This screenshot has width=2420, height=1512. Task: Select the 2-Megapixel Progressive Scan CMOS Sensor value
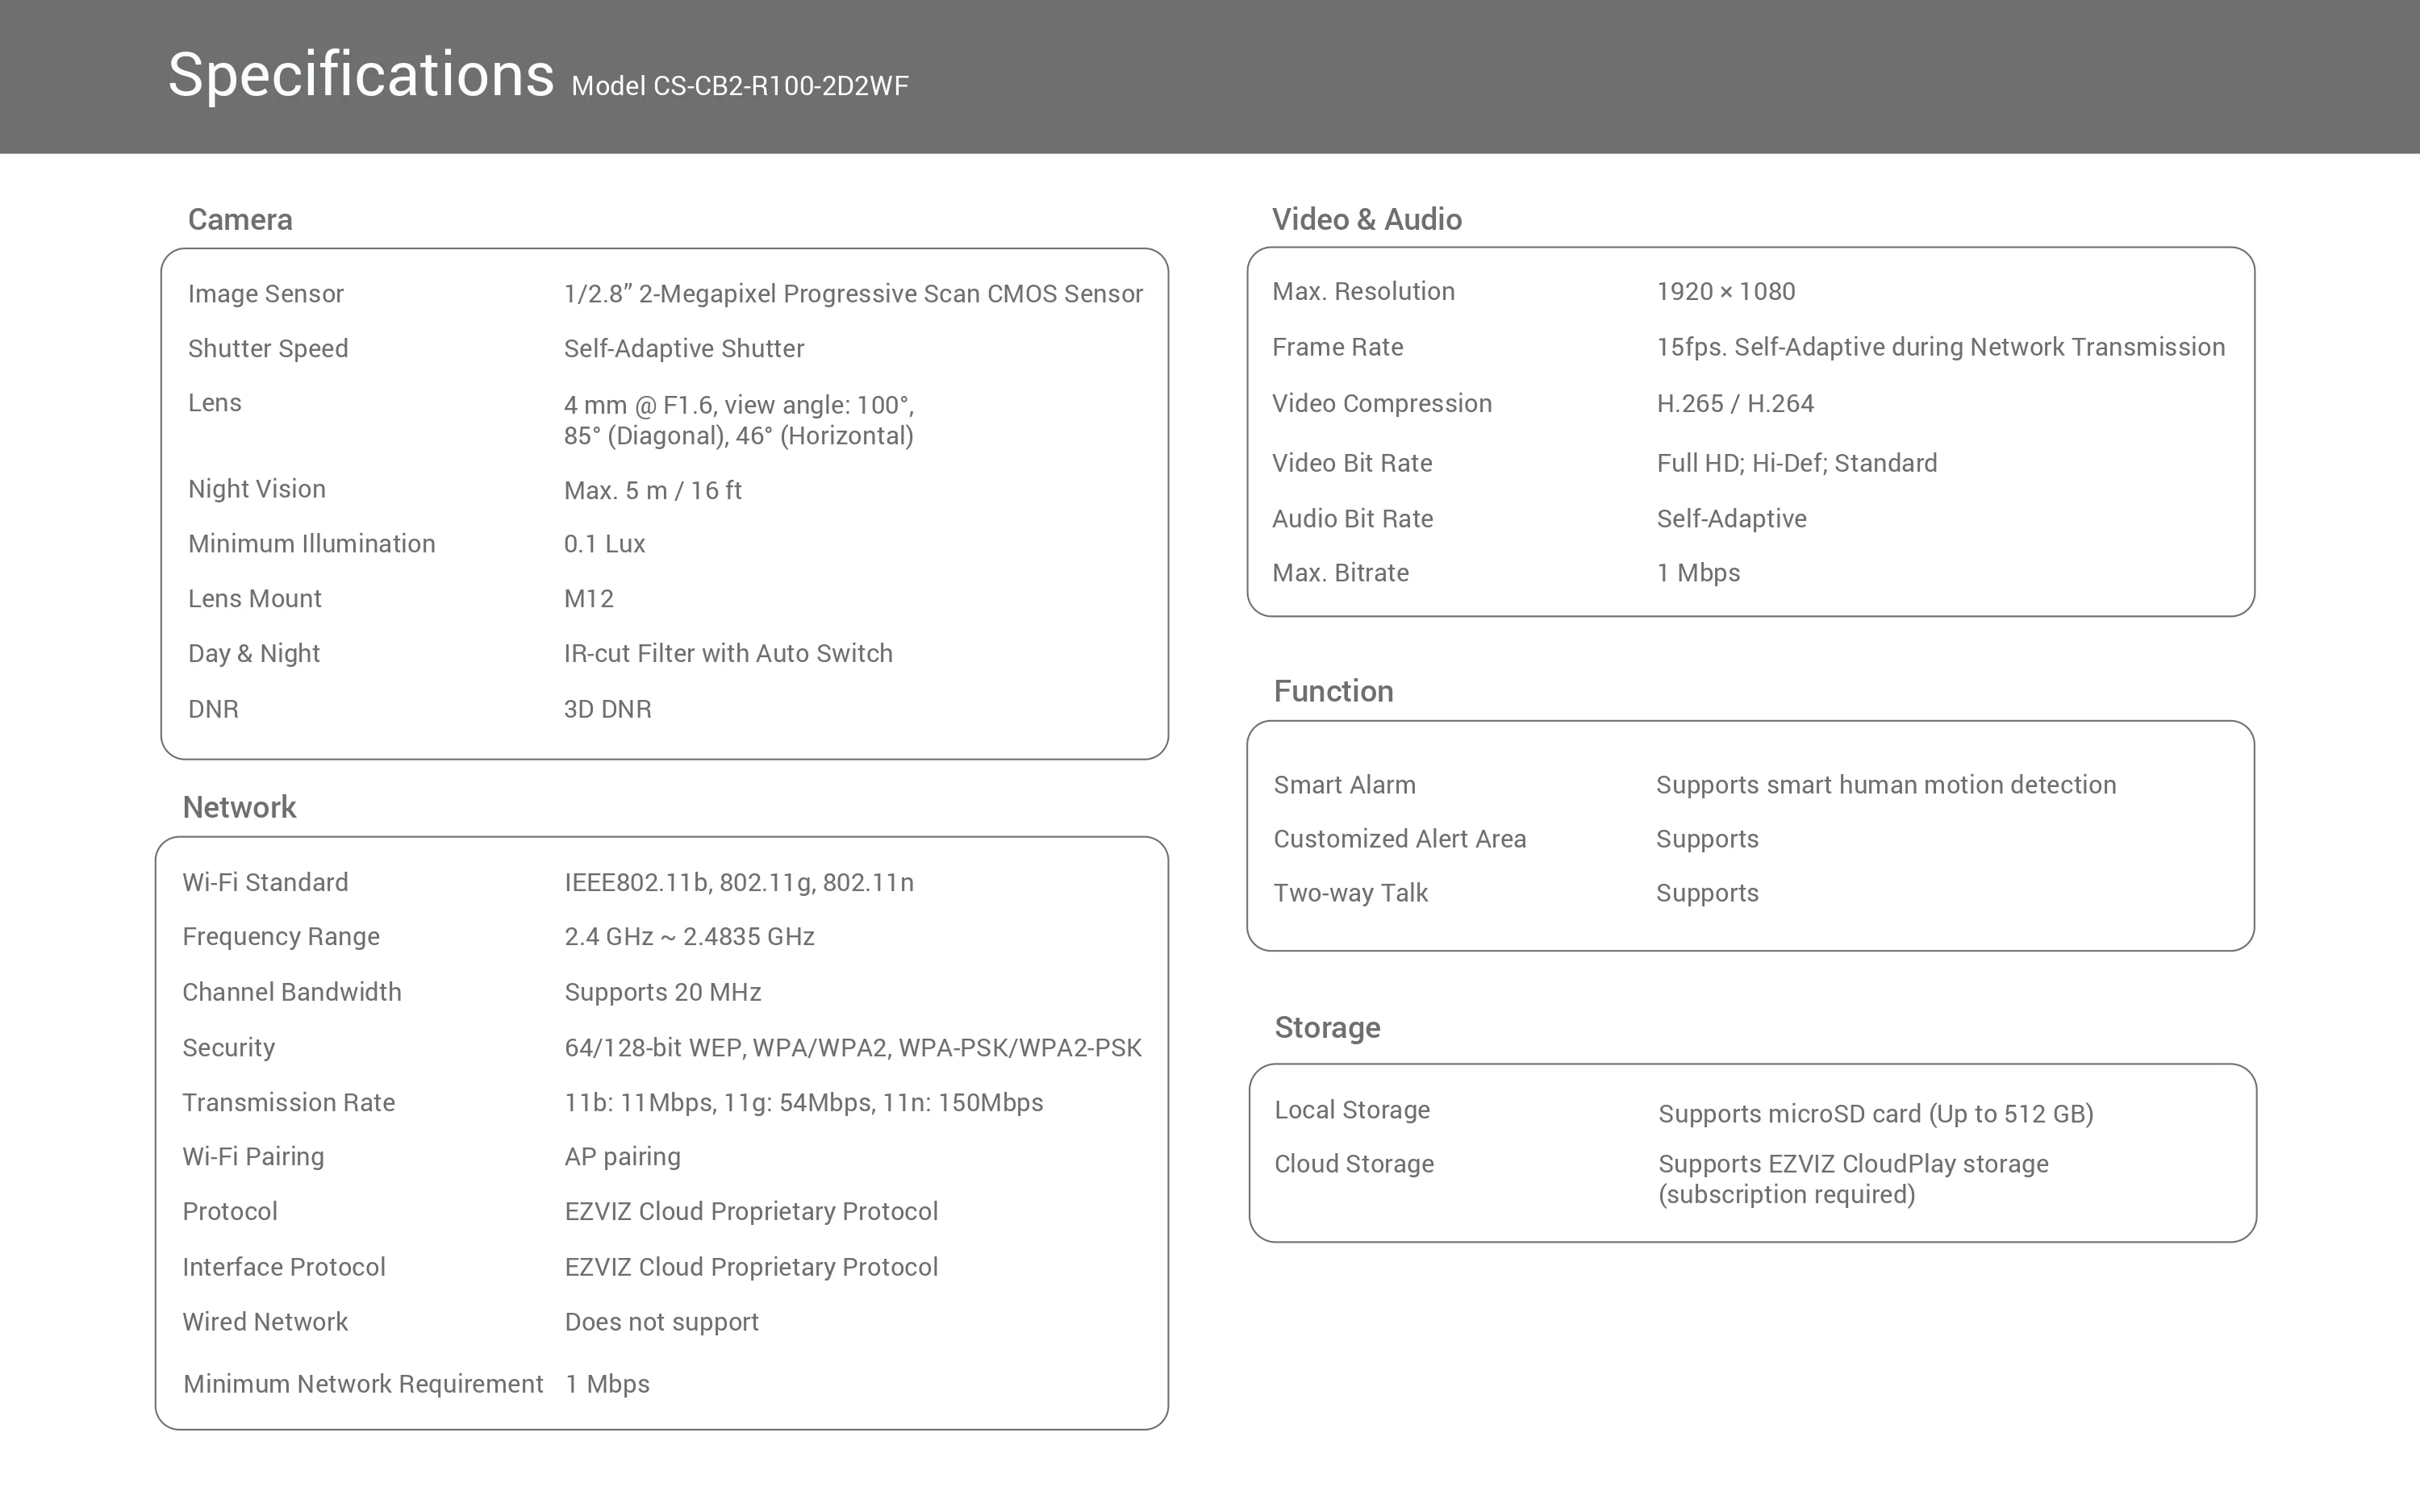point(853,293)
